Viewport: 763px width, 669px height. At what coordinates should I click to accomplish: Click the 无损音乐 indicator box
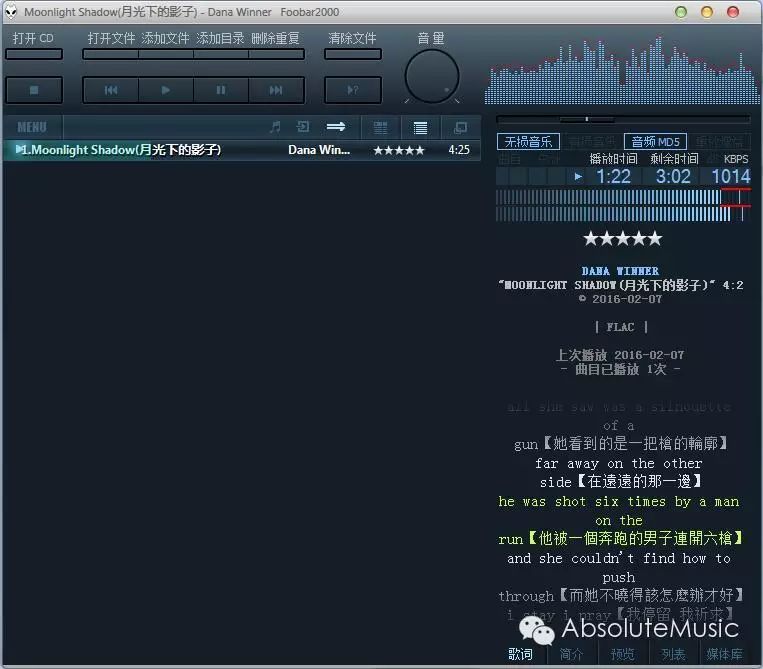(528, 142)
